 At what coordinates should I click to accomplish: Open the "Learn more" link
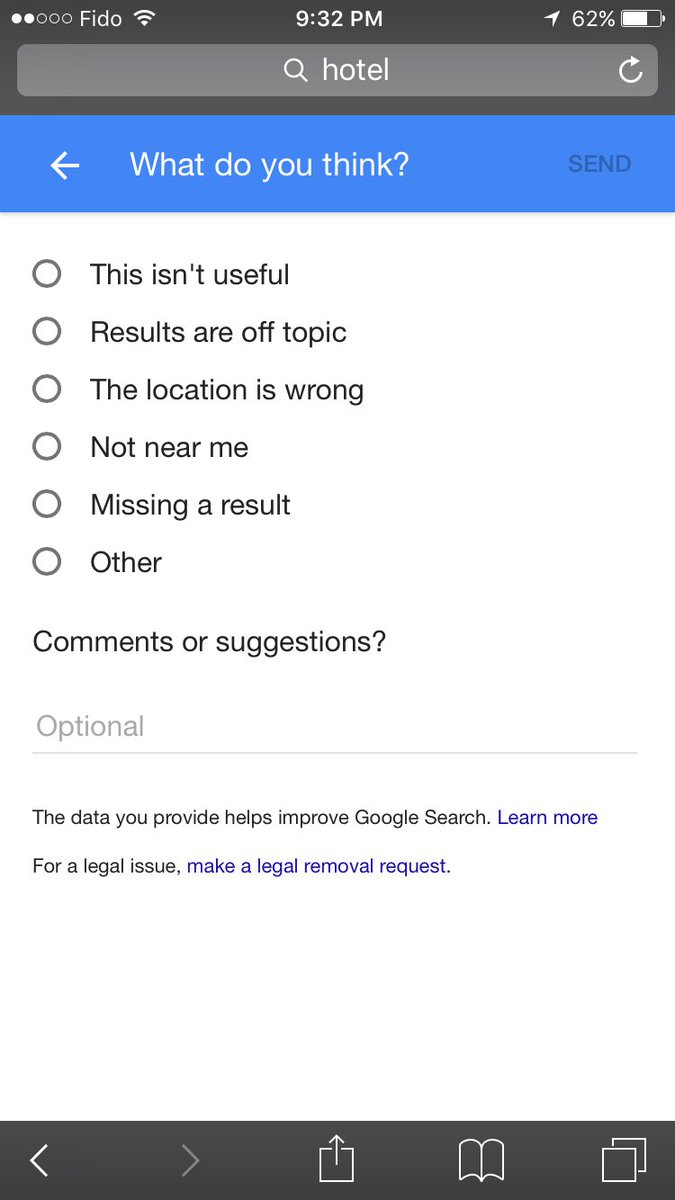click(x=547, y=818)
